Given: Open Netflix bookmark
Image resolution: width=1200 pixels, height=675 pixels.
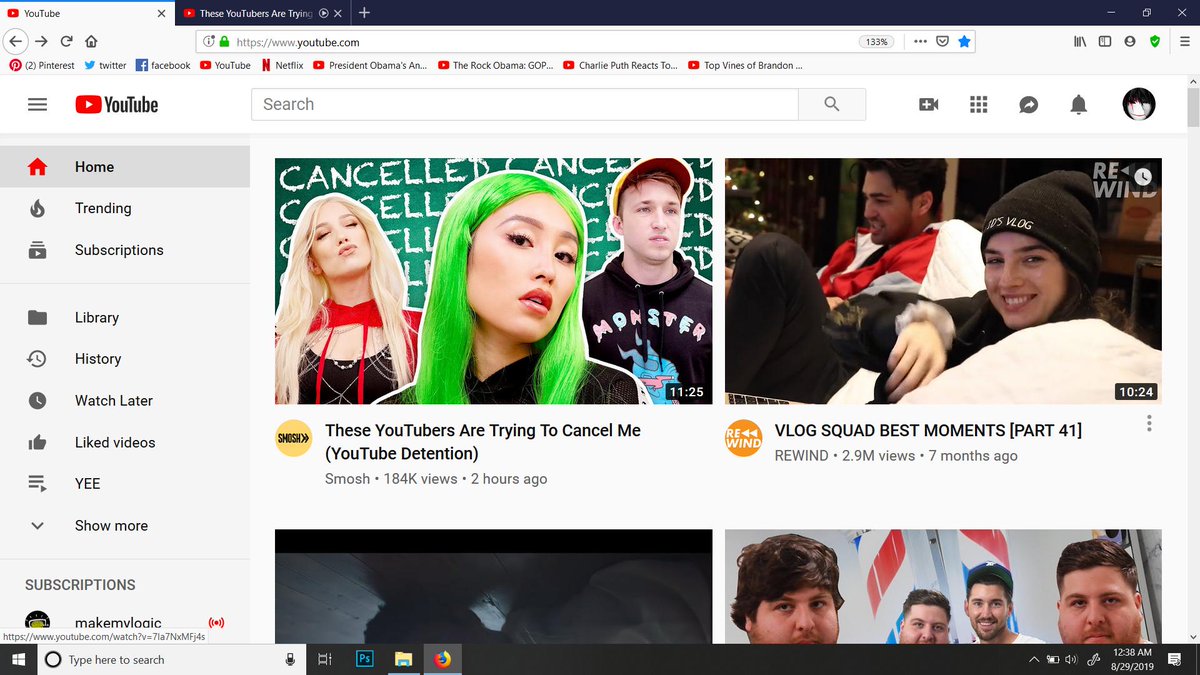Looking at the screenshot, I should pyautogui.click(x=282, y=65).
